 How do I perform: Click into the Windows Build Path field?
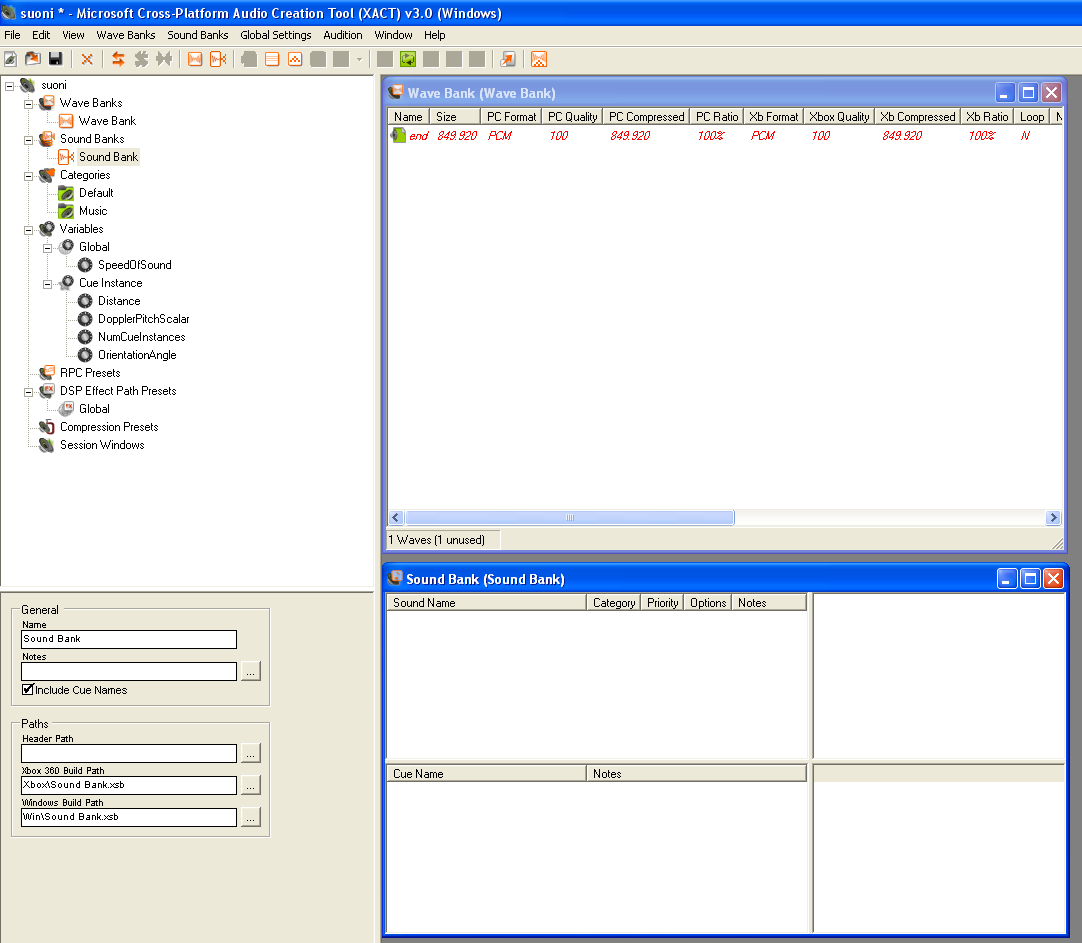(x=129, y=817)
